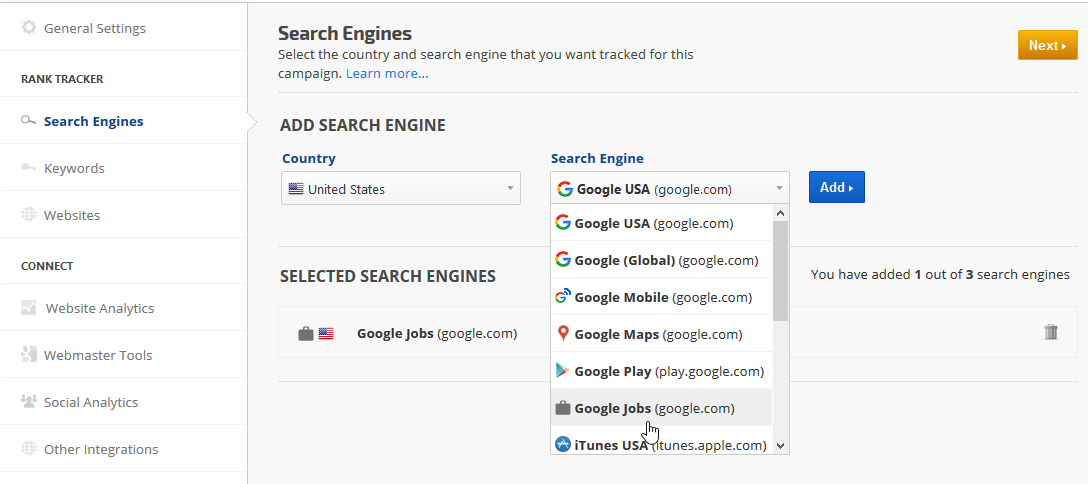
Task: Open the Country dropdown showing United States
Action: tap(400, 189)
